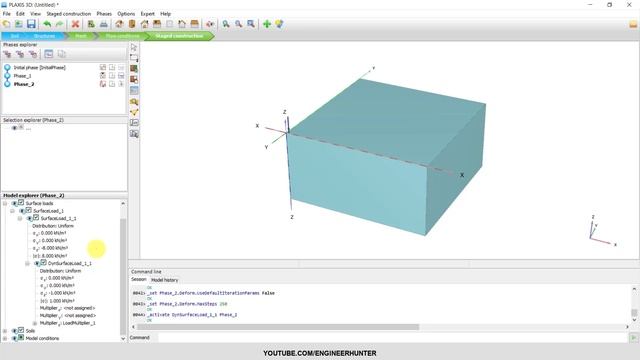This screenshot has height=360, width=640.
Task: Go to the Staged construction mode tab
Action: pos(179,36)
